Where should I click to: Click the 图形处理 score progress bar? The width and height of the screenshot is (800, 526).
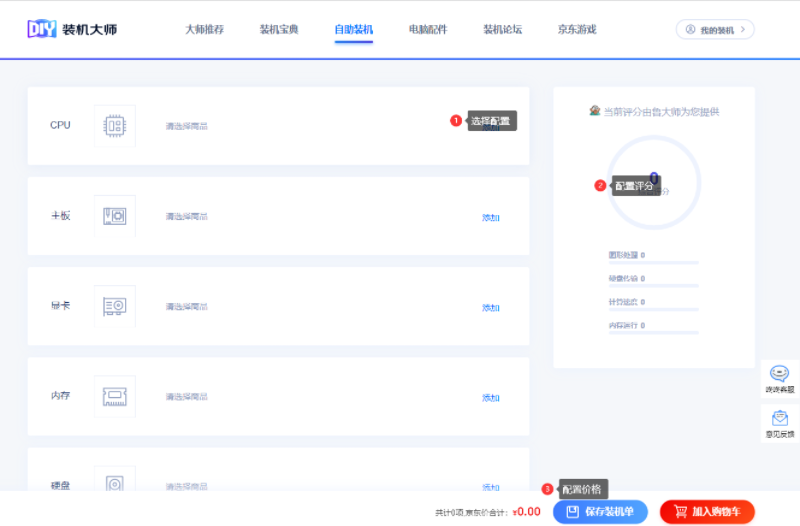(x=653, y=264)
